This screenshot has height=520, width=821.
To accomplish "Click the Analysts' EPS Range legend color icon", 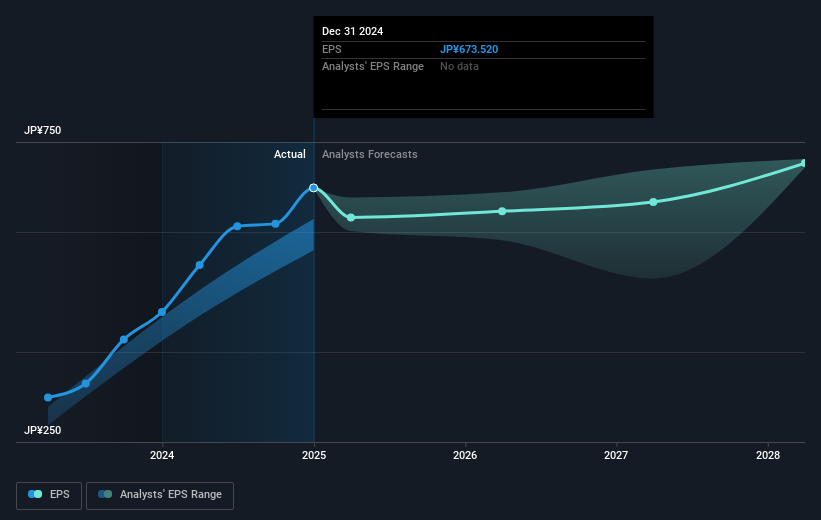I will pyautogui.click(x=105, y=494).
